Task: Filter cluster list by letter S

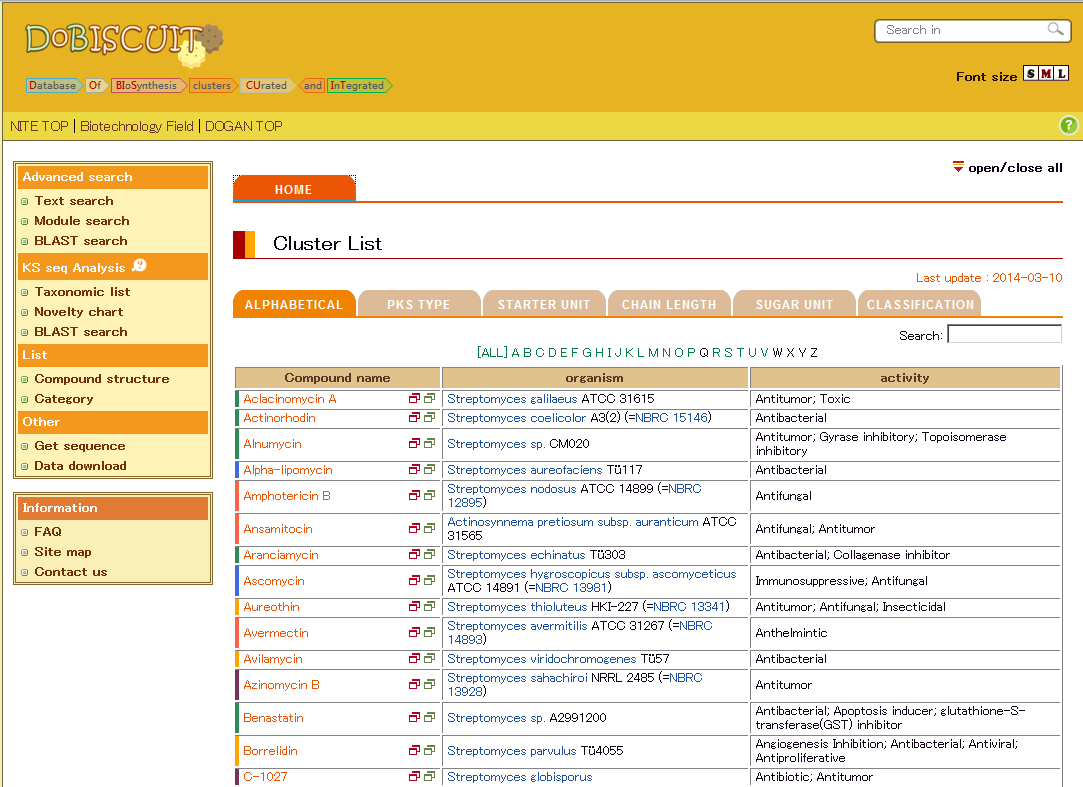Action: pos(728,352)
